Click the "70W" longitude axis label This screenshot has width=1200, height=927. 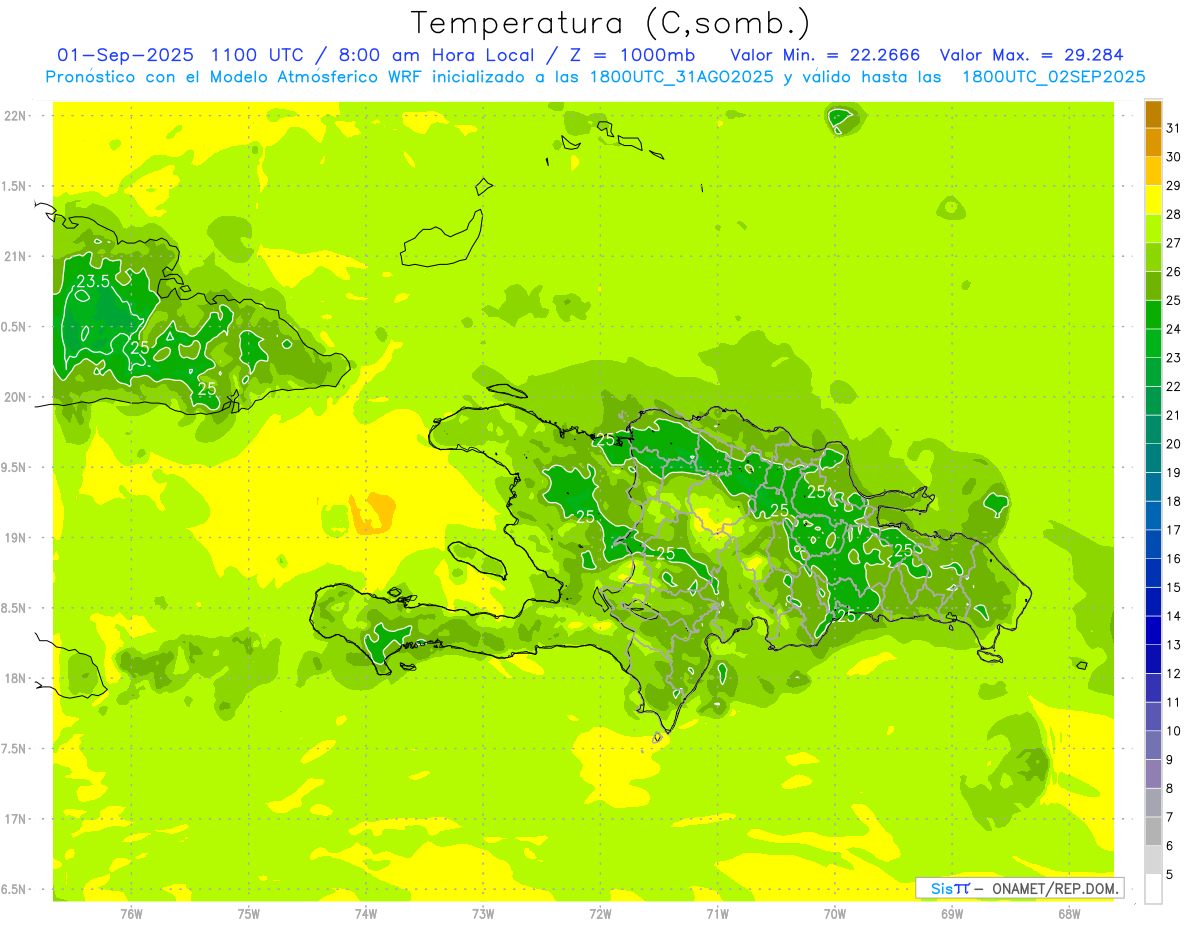pos(835,914)
